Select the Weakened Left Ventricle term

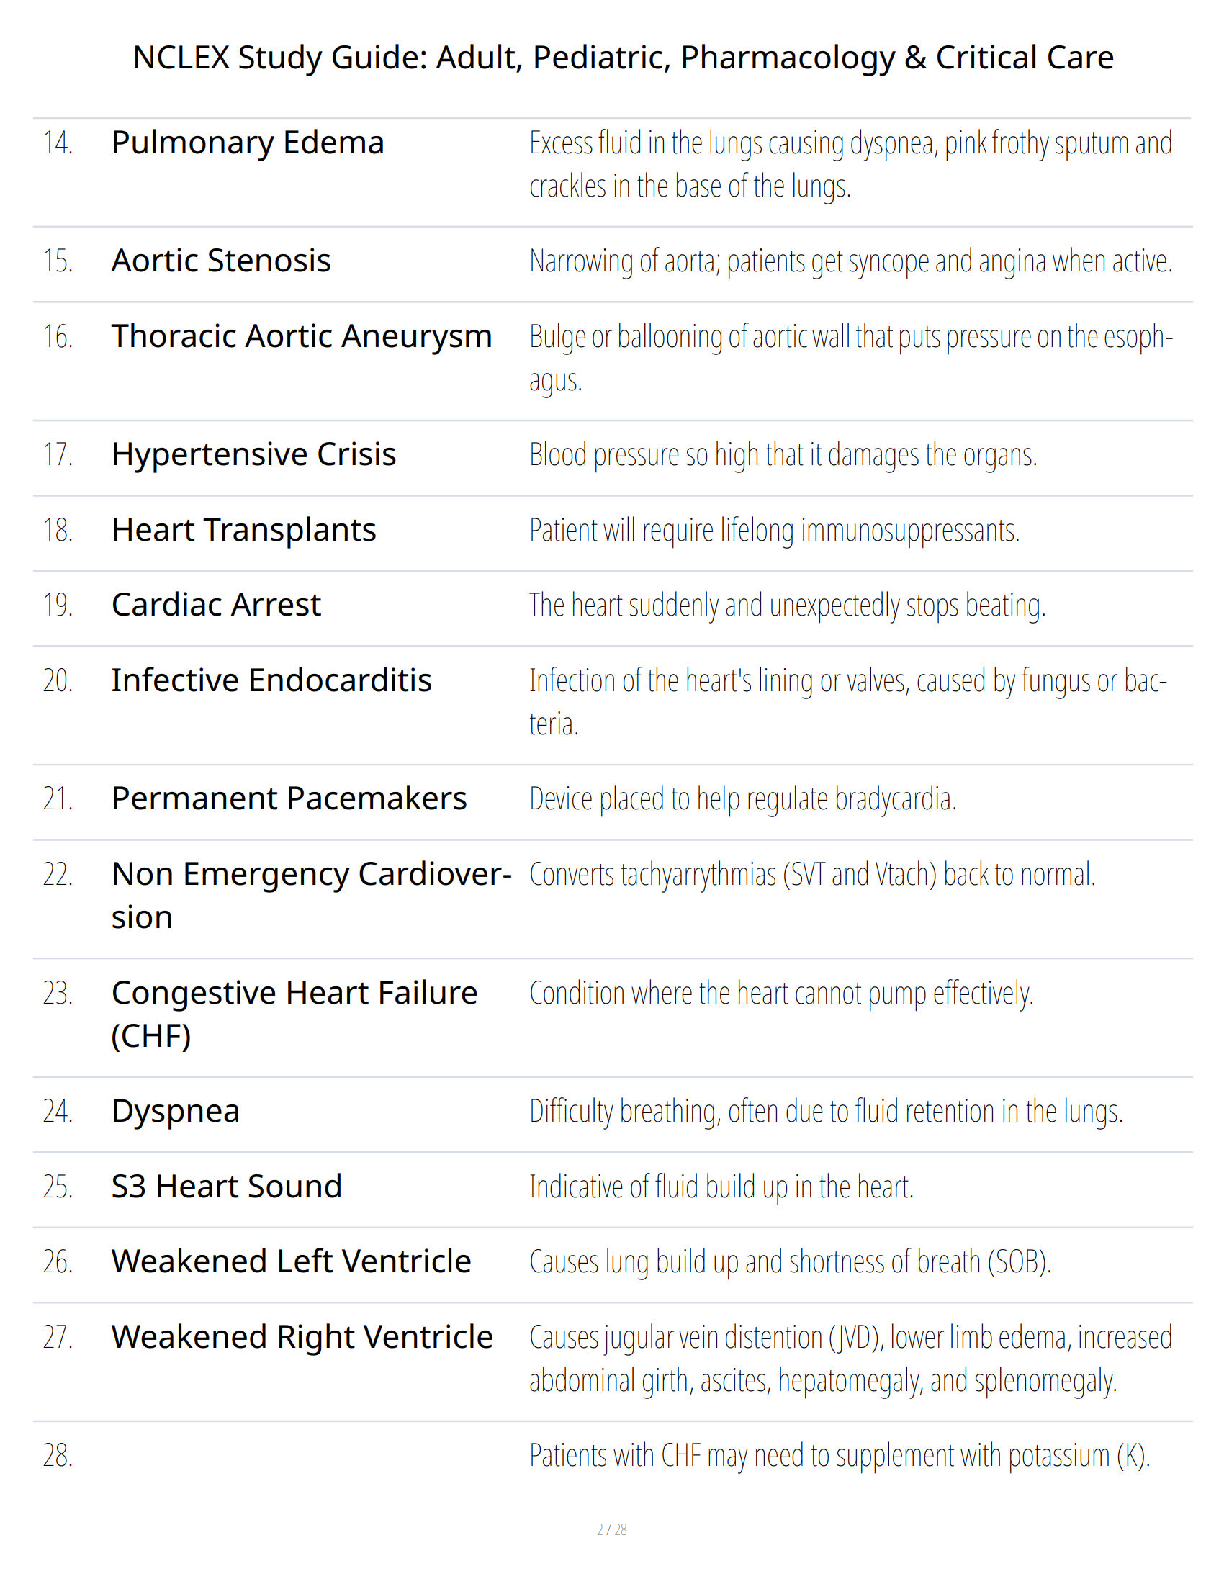291,1261
